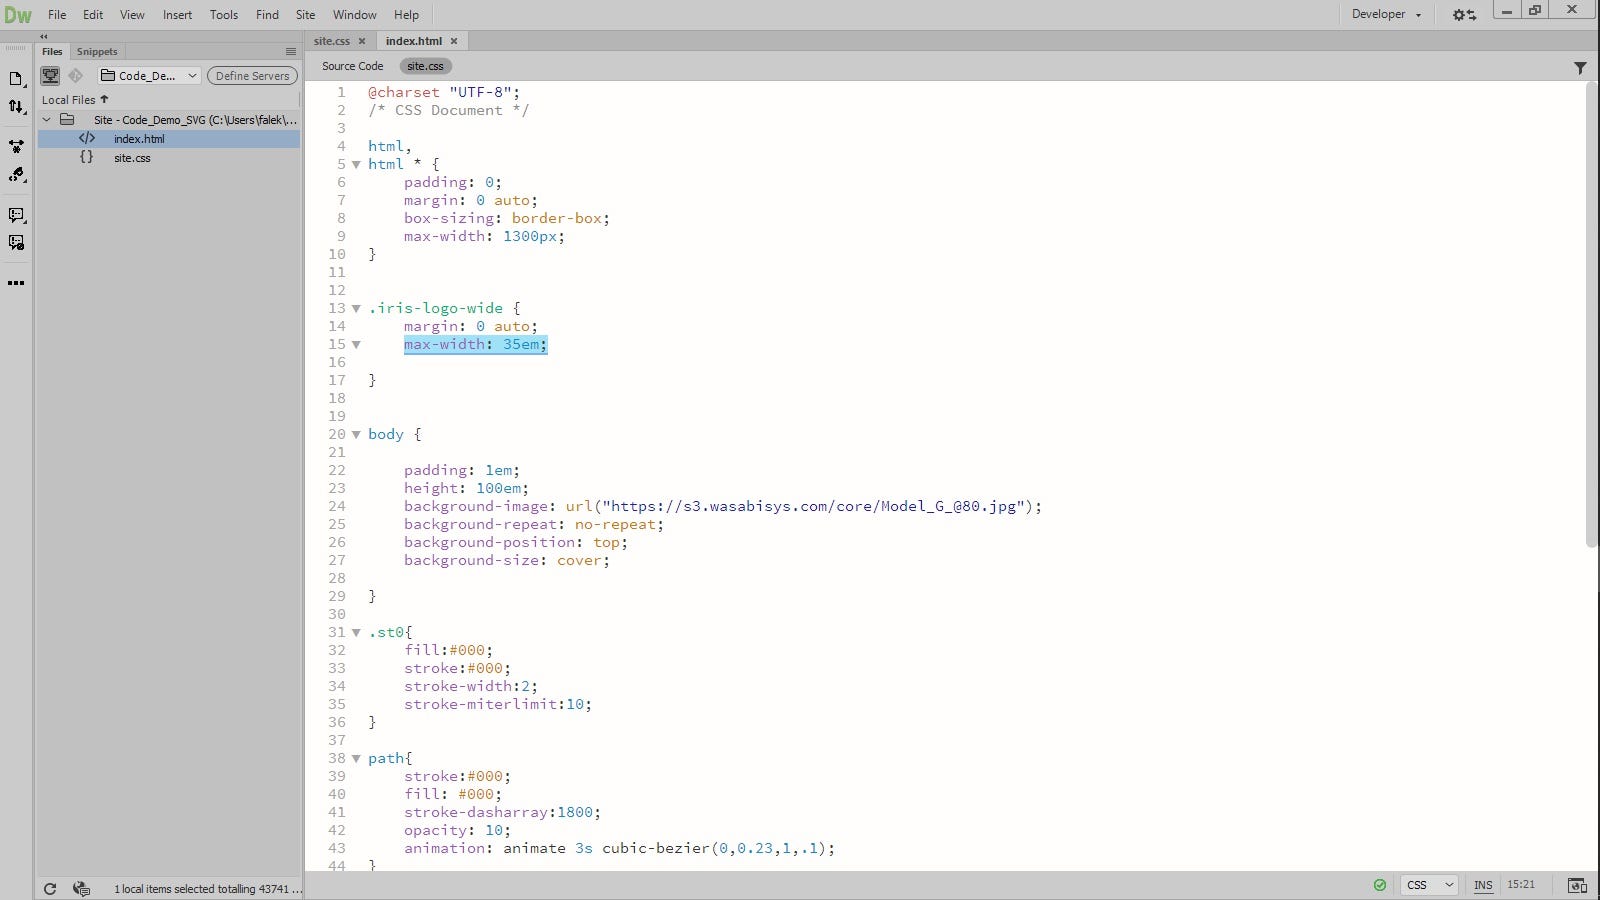Click the green no-errors check icon

click(1380, 885)
